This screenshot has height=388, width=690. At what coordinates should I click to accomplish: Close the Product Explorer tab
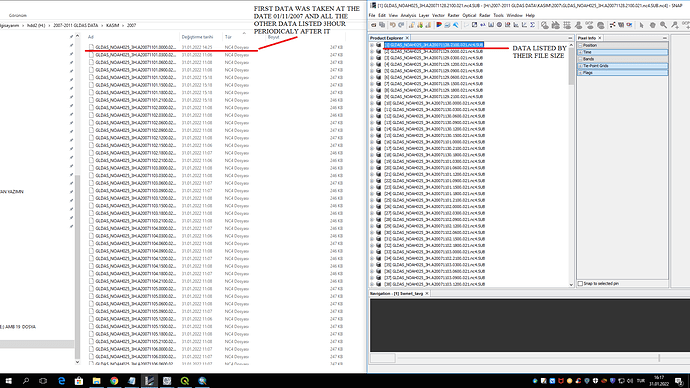coord(407,38)
